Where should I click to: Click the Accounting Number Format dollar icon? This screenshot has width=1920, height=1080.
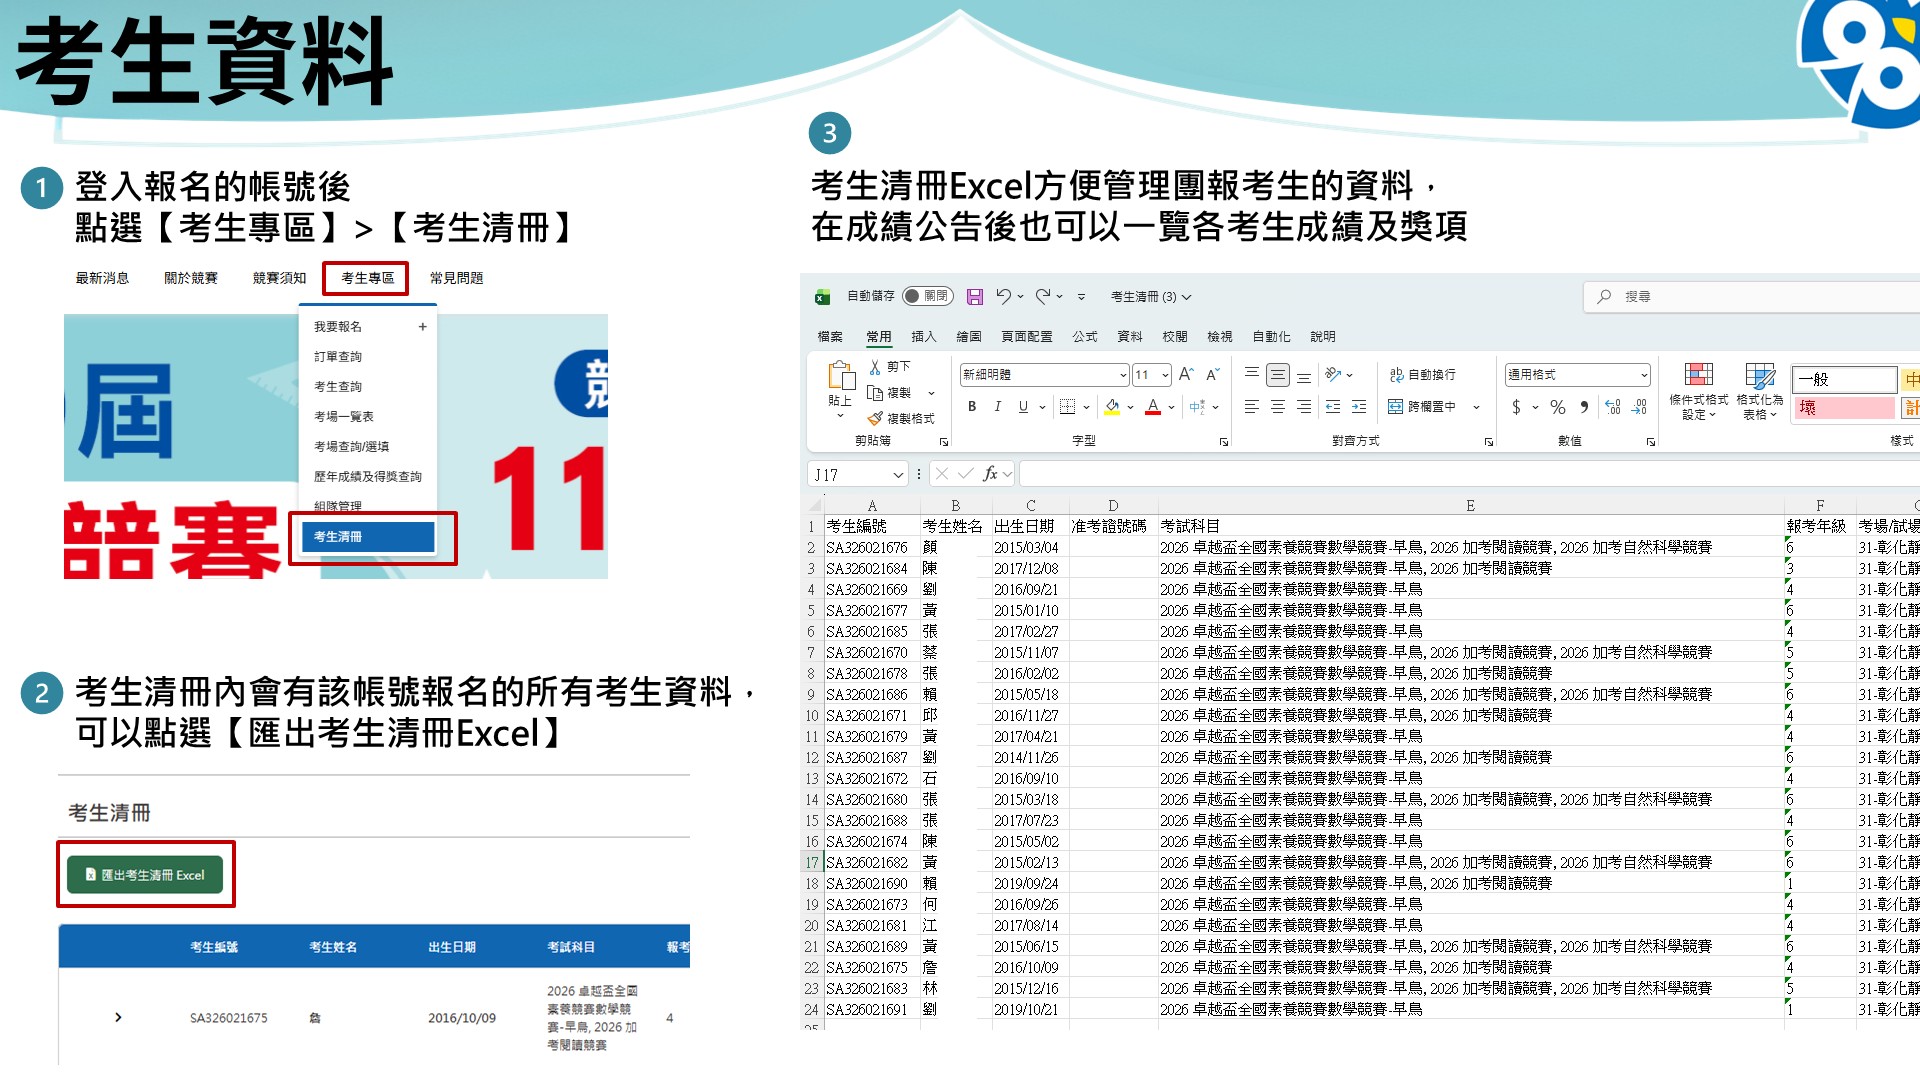pyautogui.click(x=1517, y=407)
